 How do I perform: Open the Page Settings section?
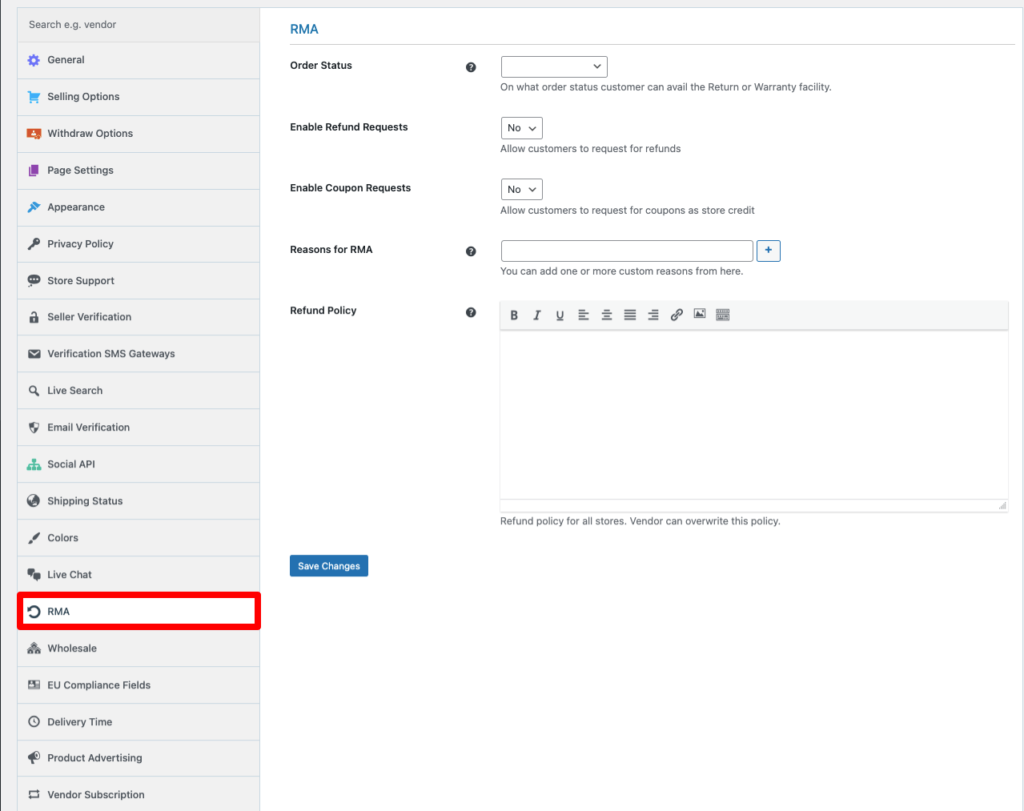[x=138, y=170]
